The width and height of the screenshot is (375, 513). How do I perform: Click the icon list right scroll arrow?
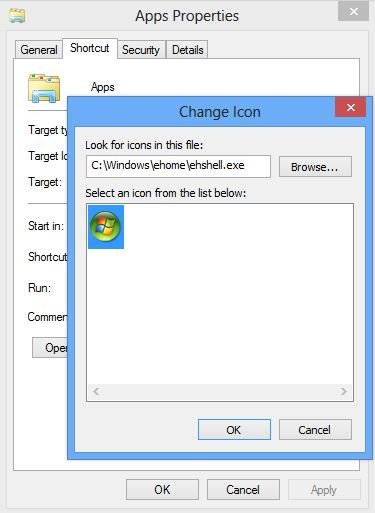pyautogui.click(x=343, y=391)
